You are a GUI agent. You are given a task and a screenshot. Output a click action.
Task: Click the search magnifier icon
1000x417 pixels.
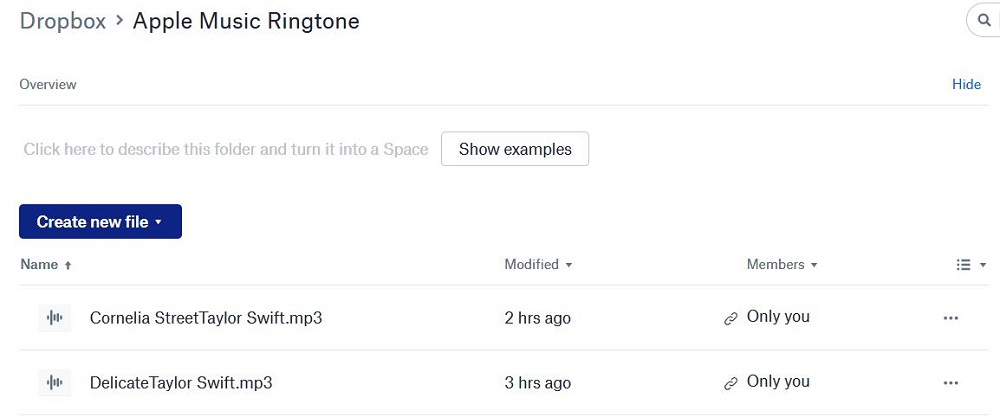(x=984, y=20)
